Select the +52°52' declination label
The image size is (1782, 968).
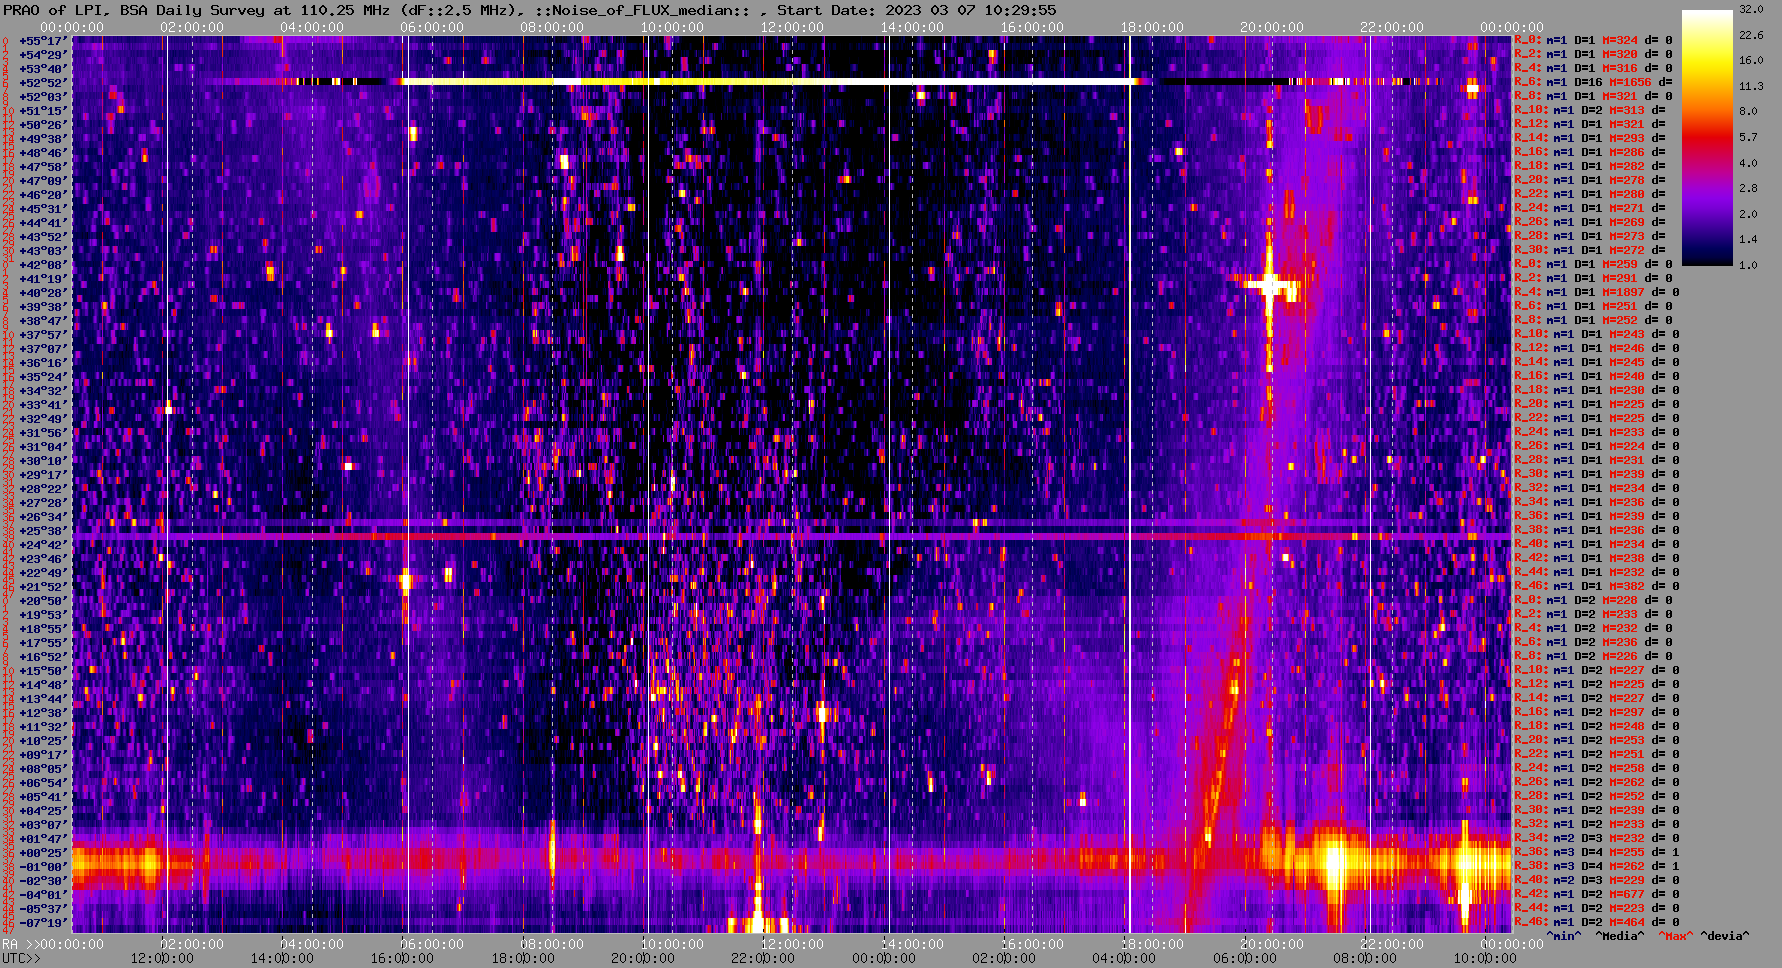tap(43, 83)
